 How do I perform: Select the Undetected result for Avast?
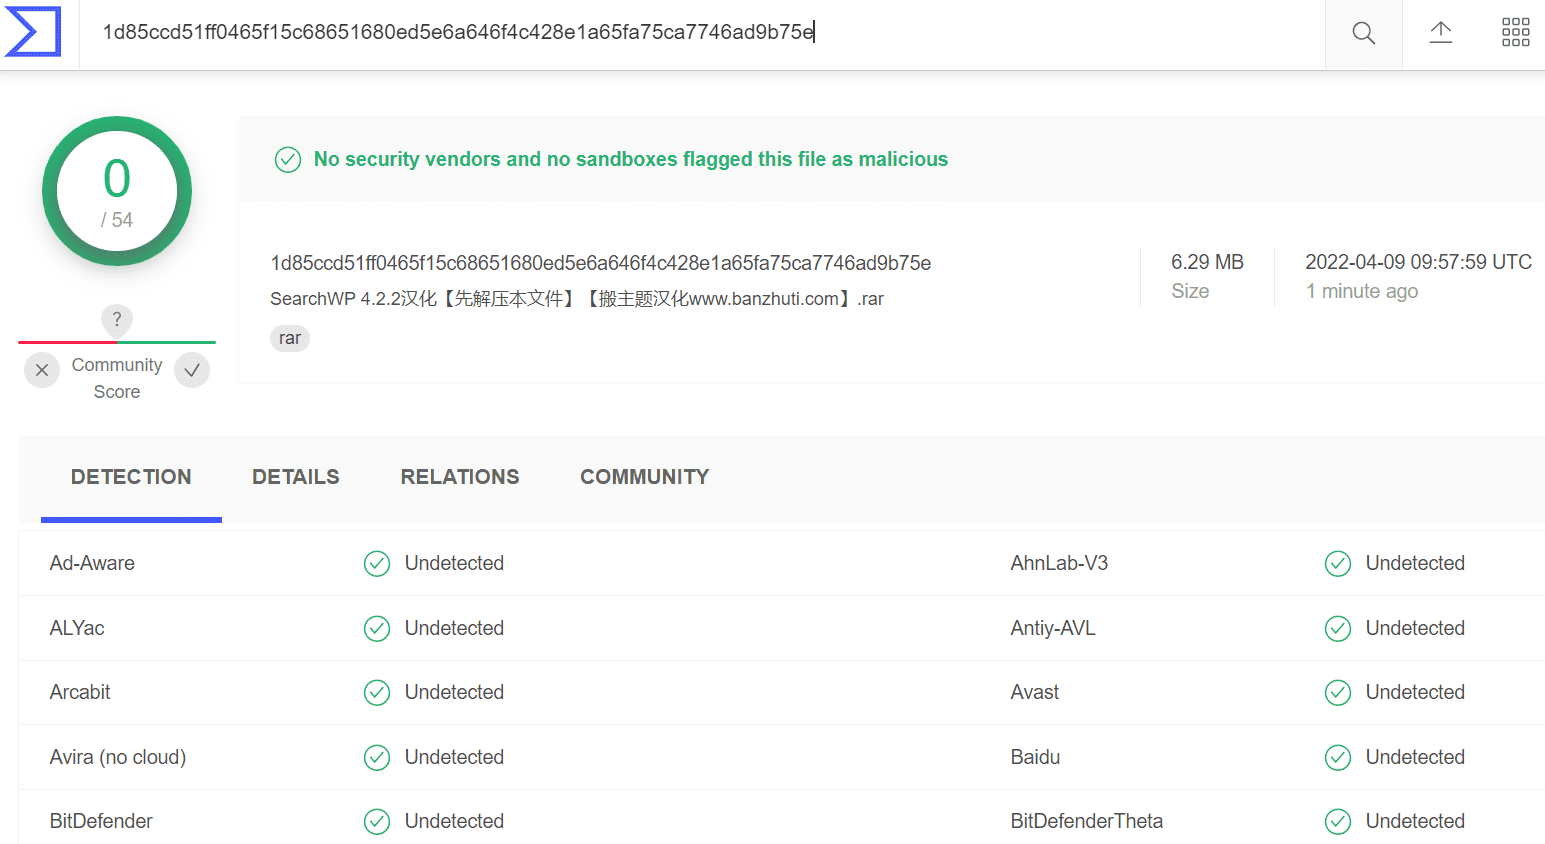1415,692
